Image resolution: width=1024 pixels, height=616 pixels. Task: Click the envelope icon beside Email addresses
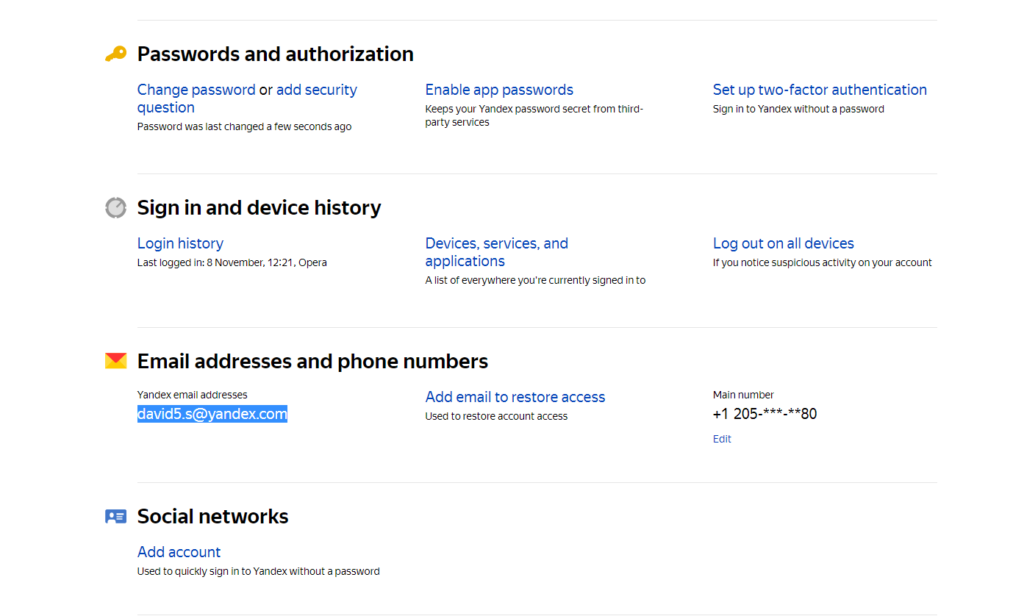click(116, 361)
